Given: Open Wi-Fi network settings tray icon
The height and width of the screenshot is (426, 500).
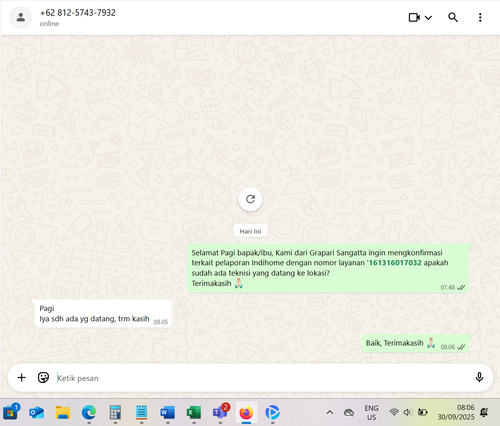Looking at the screenshot, I should pyautogui.click(x=394, y=412).
